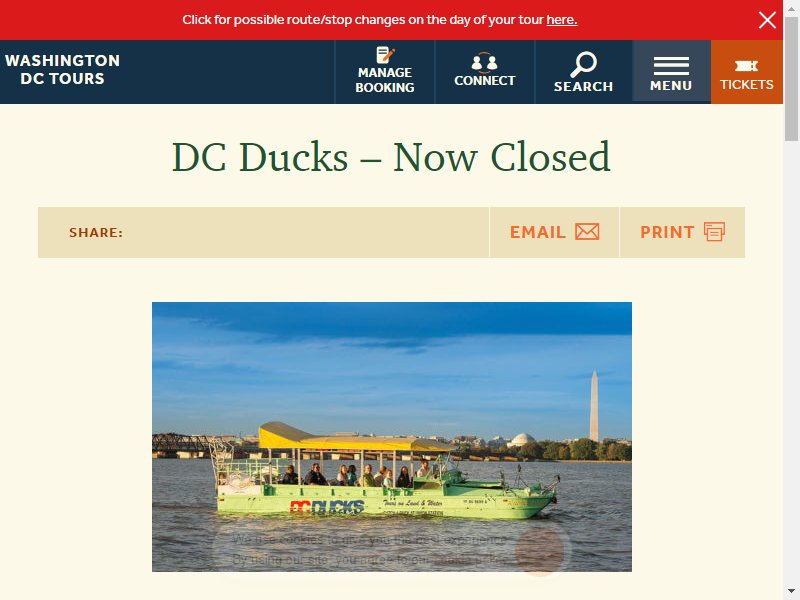Viewport: 800px width, 600px height.
Task: Click the Connect people icon
Action: point(484,63)
